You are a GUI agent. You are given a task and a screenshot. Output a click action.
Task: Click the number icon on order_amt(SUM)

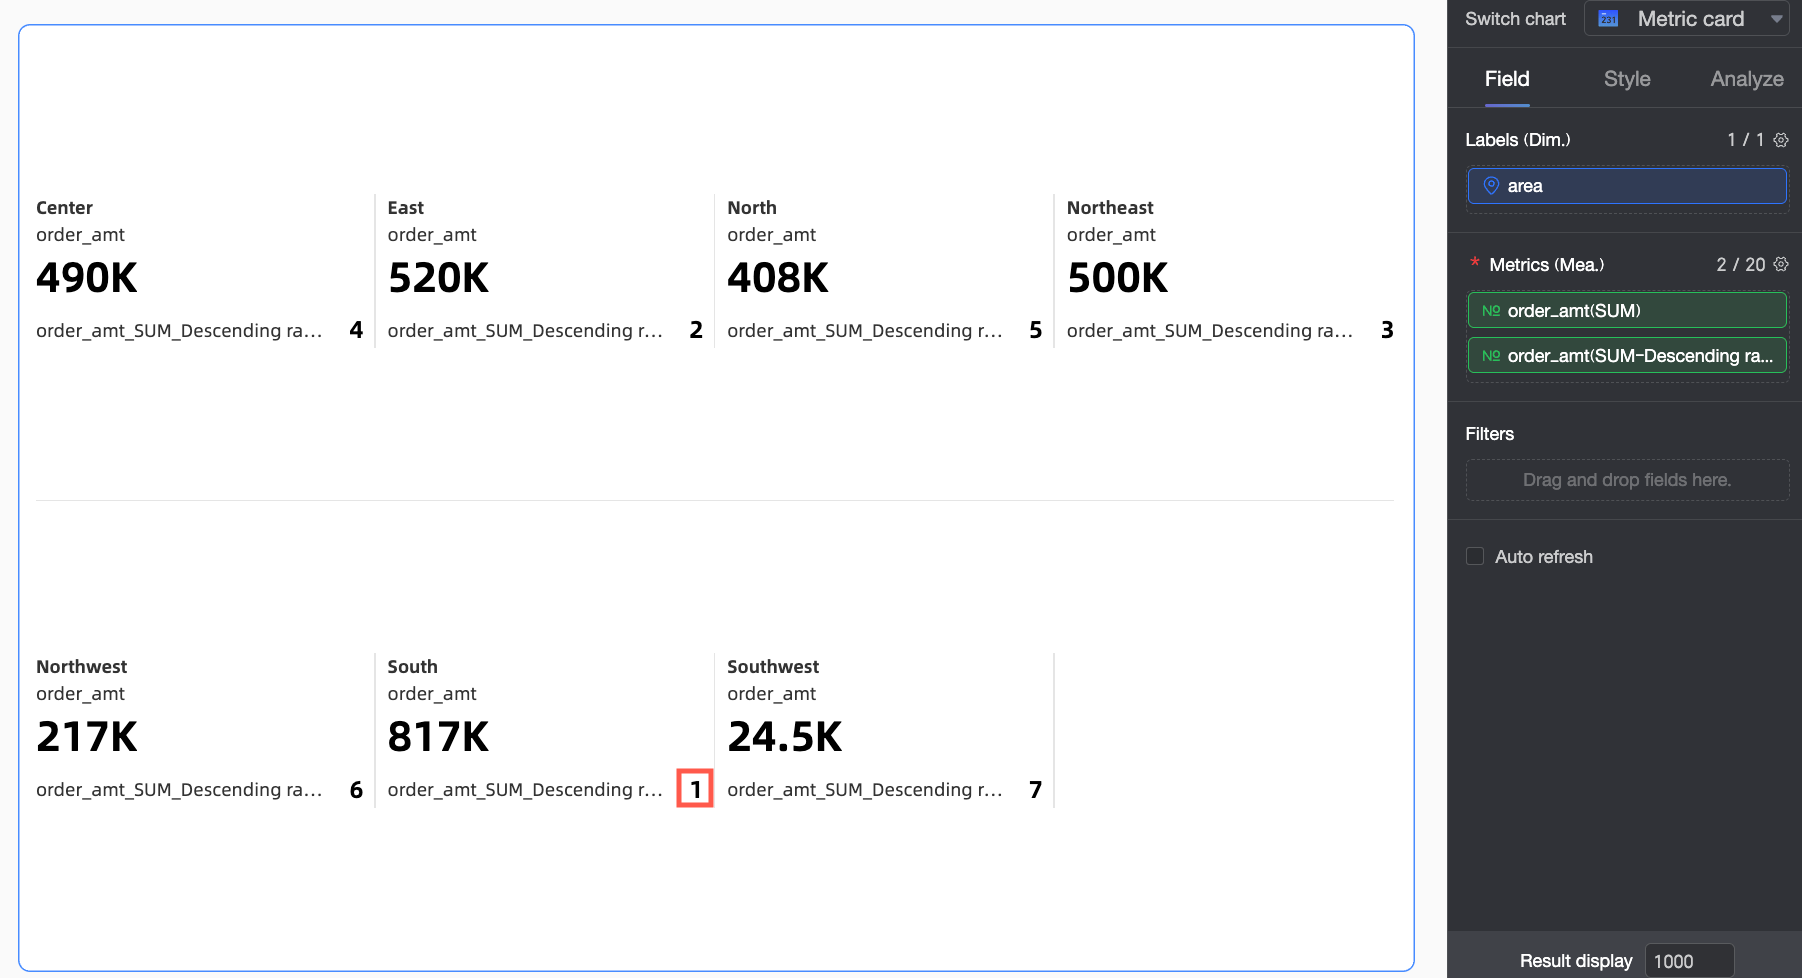(x=1490, y=311)
